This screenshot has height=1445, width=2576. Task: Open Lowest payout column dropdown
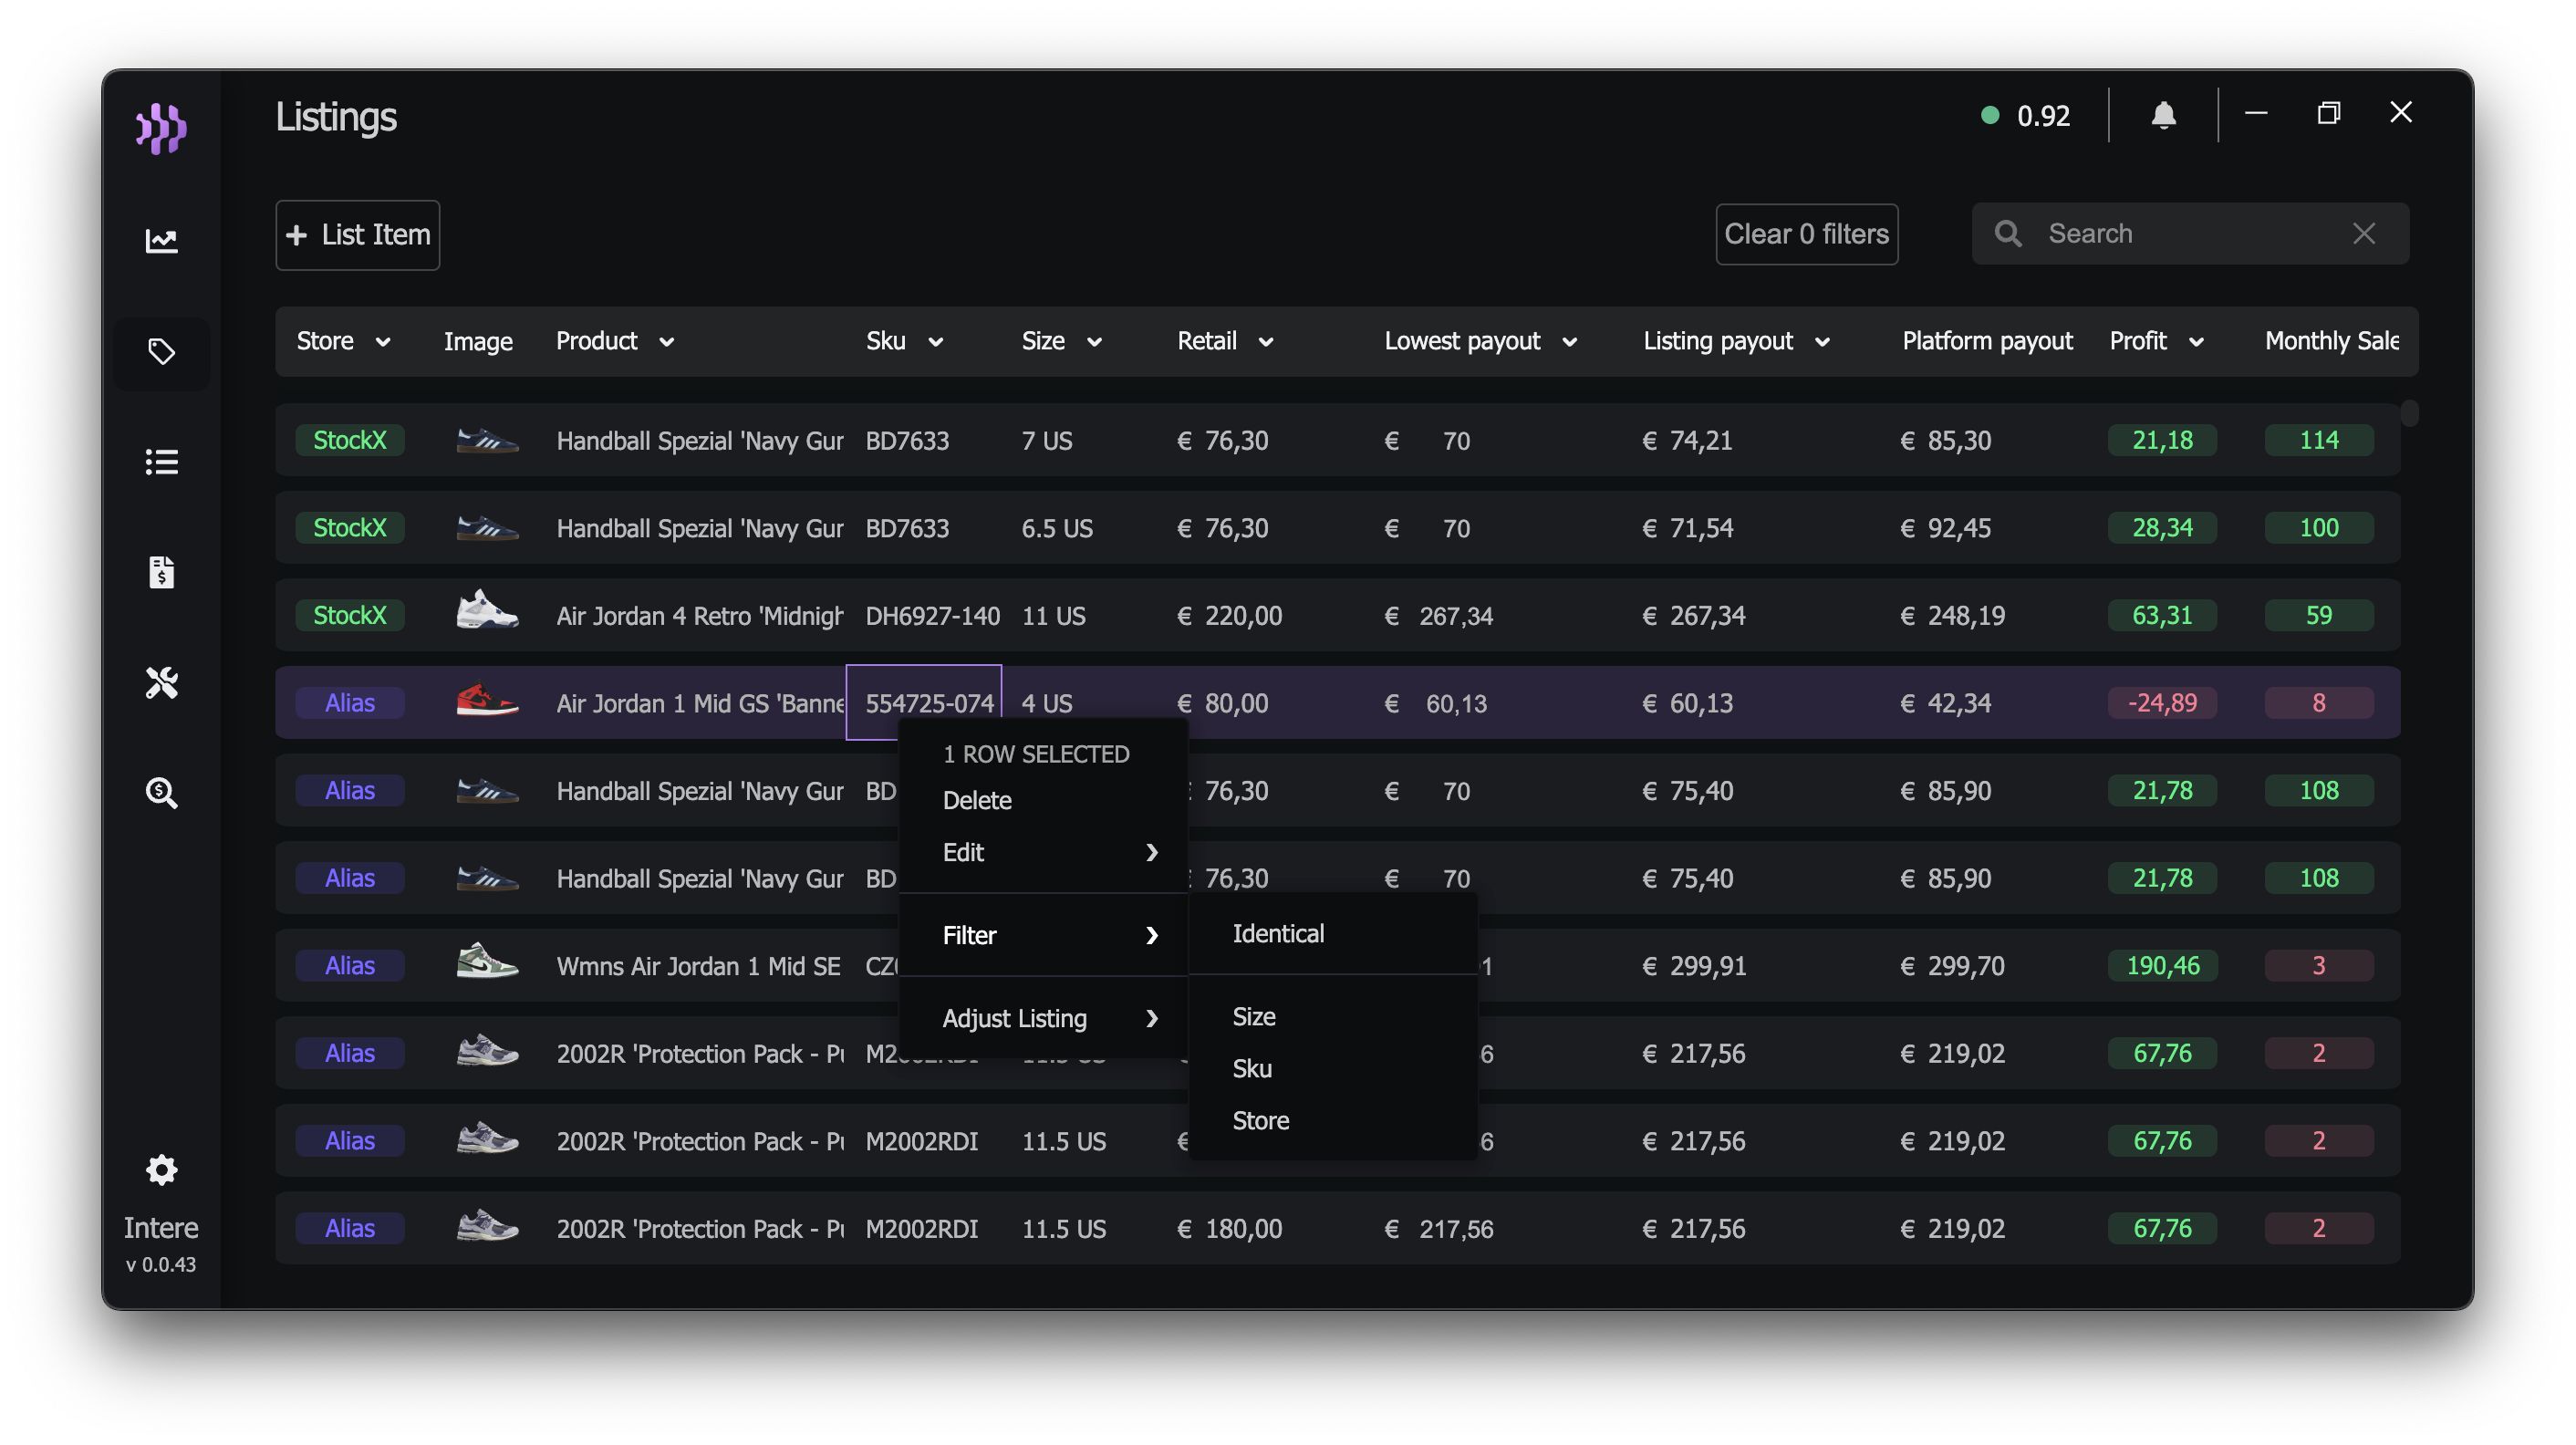pos(1569,342)
